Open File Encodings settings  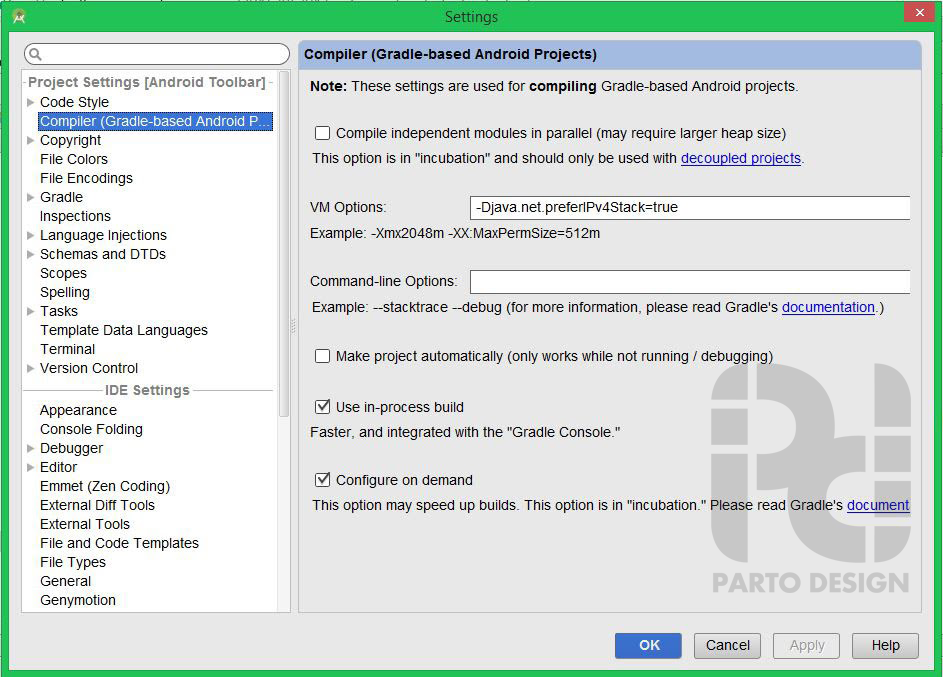point(87,178)
